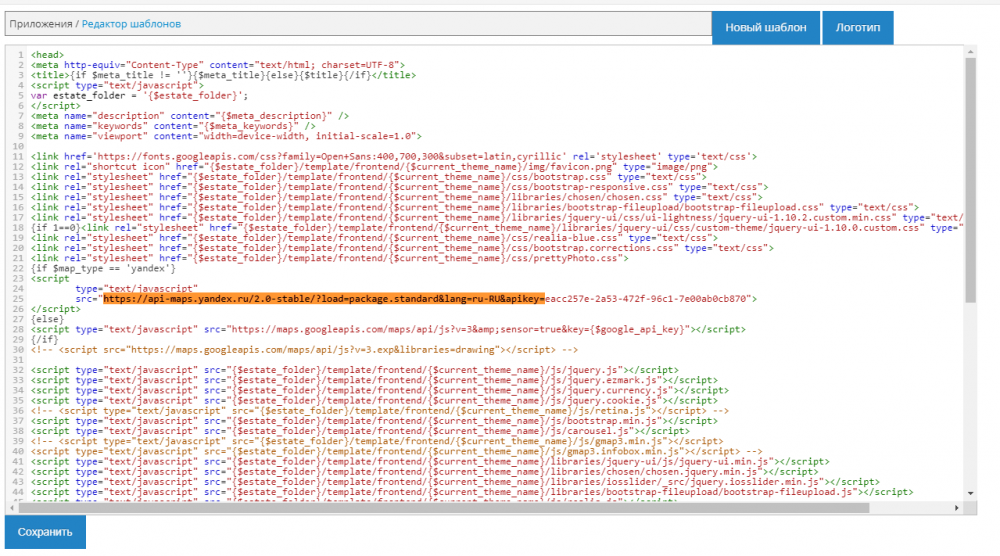Click the chosen.css stylesheet line
1000x556 pixels.
point(397,198)
